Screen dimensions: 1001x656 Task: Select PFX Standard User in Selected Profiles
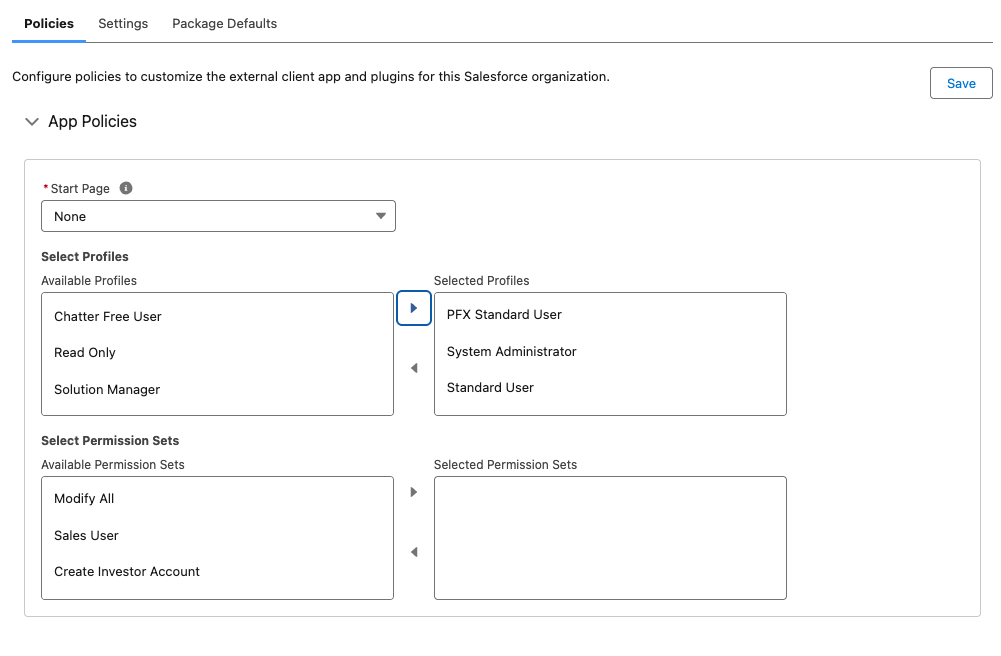click(504, 315)
